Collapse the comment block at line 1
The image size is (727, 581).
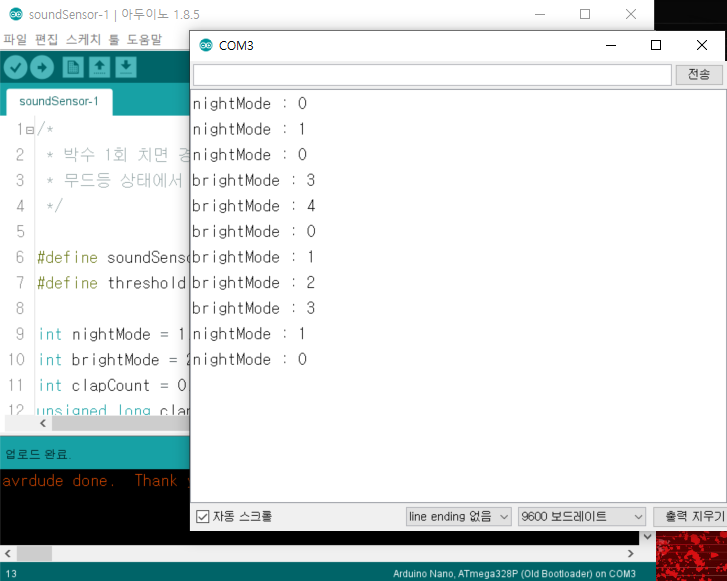coord(30,130)
